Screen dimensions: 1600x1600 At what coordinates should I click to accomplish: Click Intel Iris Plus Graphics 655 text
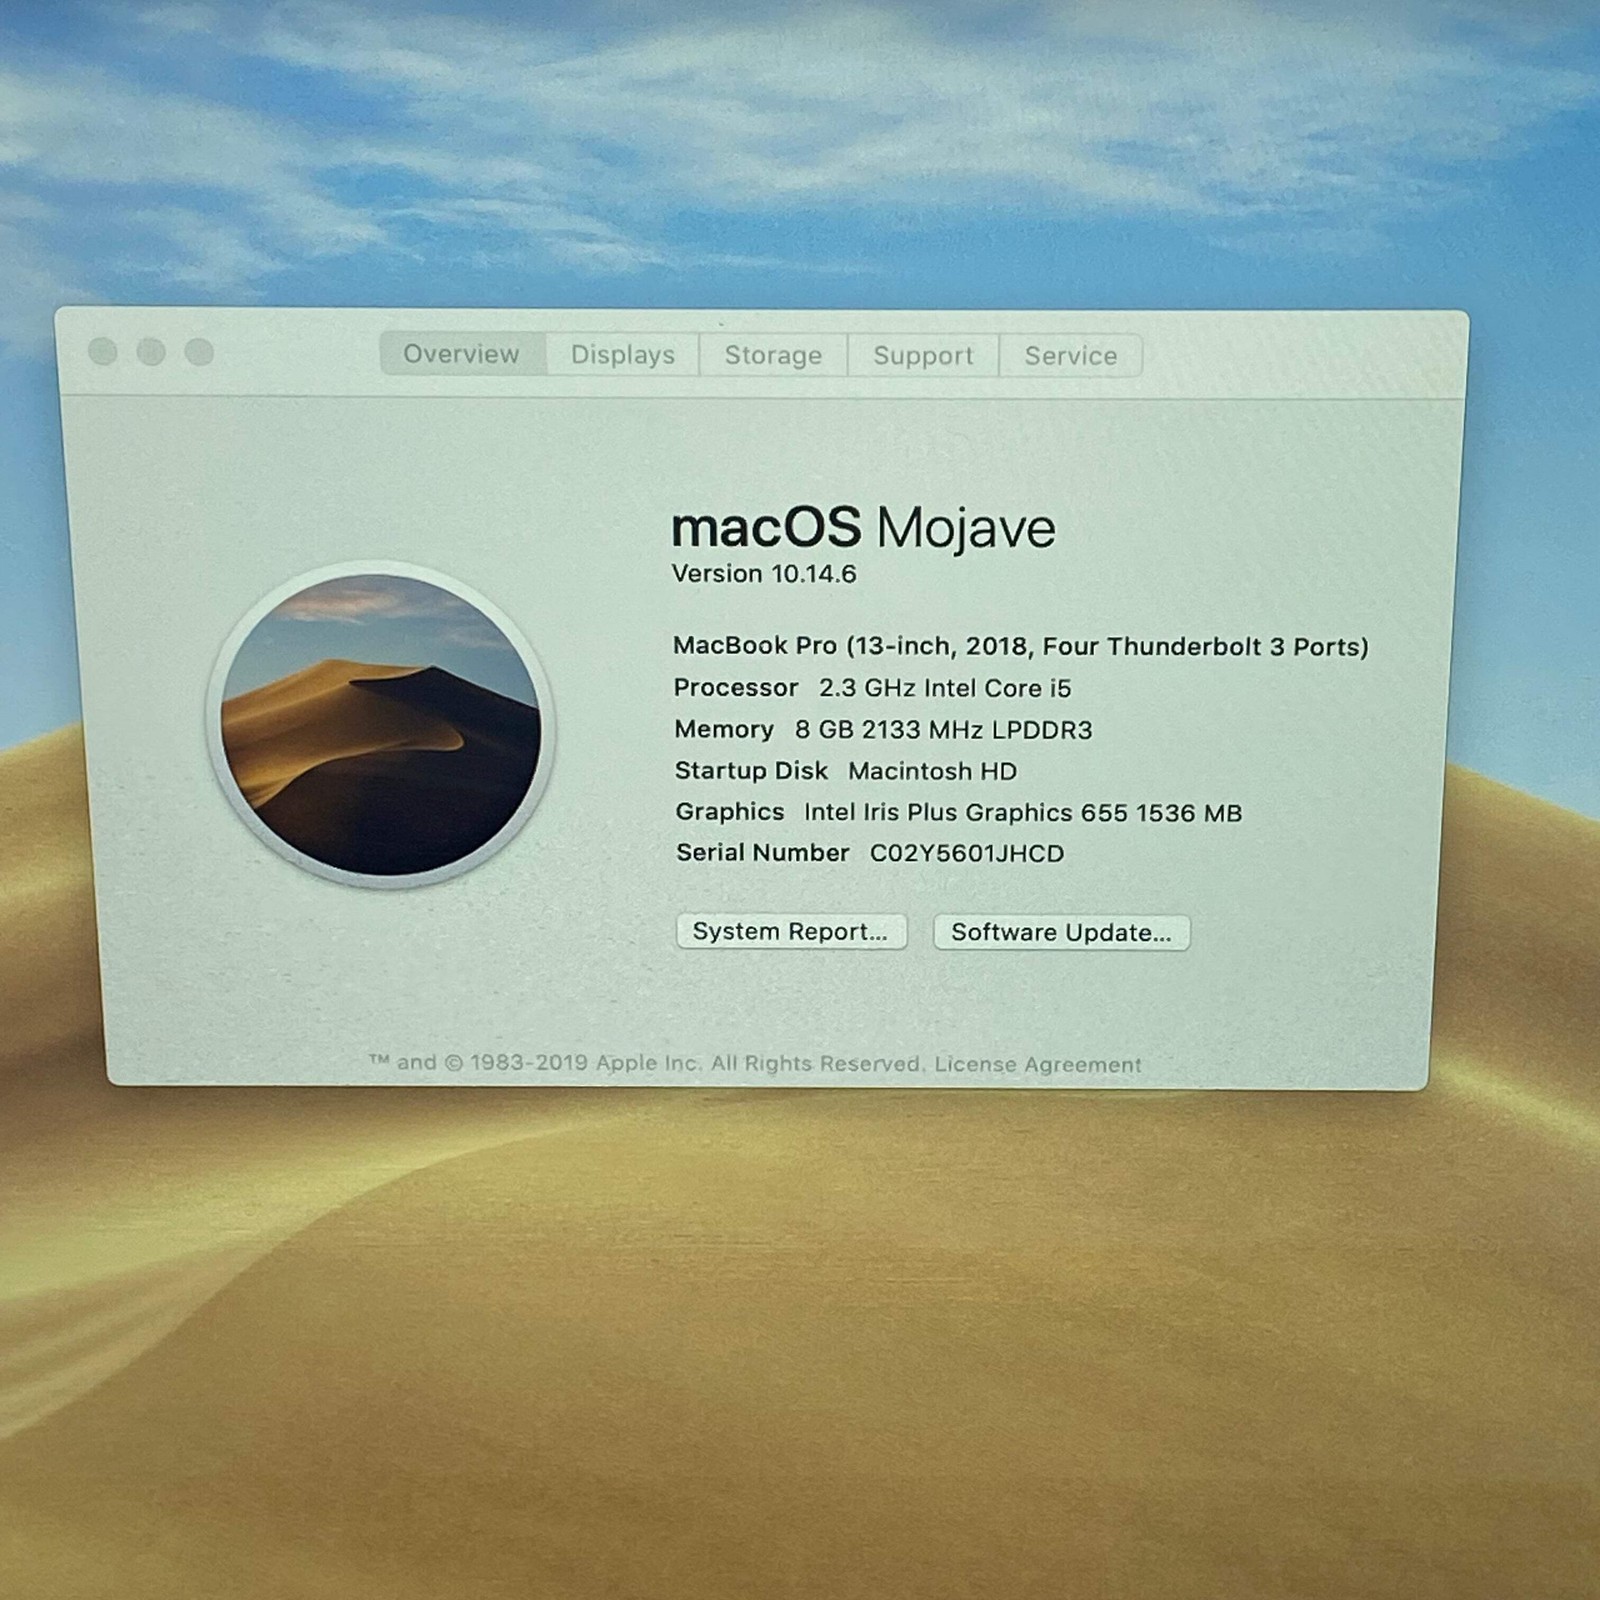click(966, 813)
